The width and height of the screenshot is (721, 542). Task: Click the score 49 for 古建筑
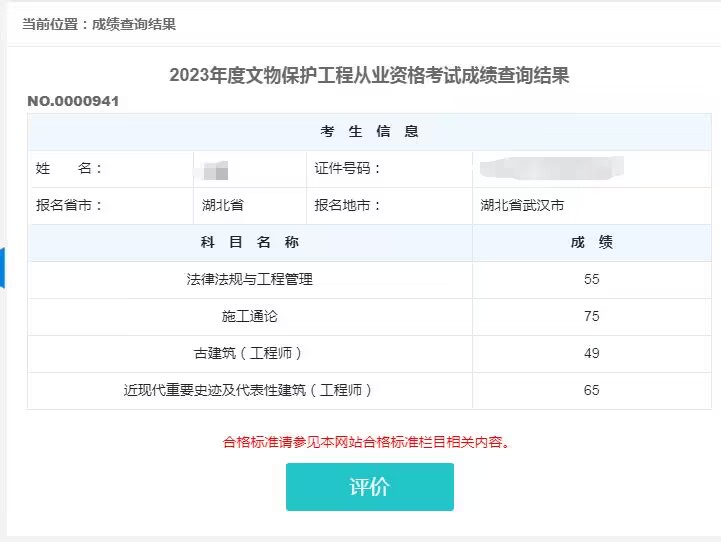591,353
